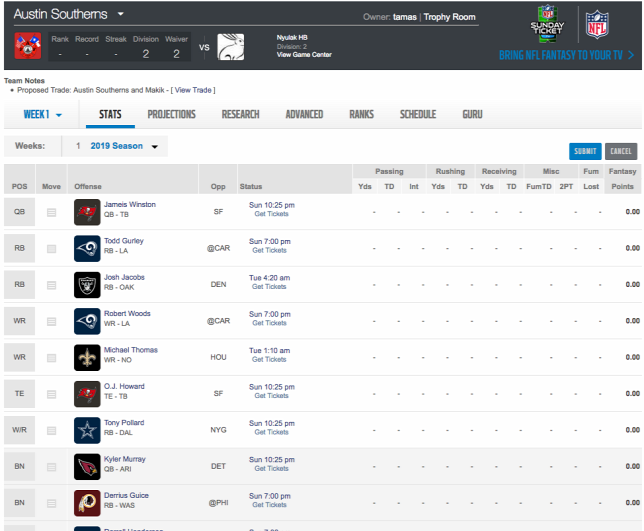644x531 pixels.
Task: Click Bring NFL Fantasy To Your TV banner
Action: point(566,55)
